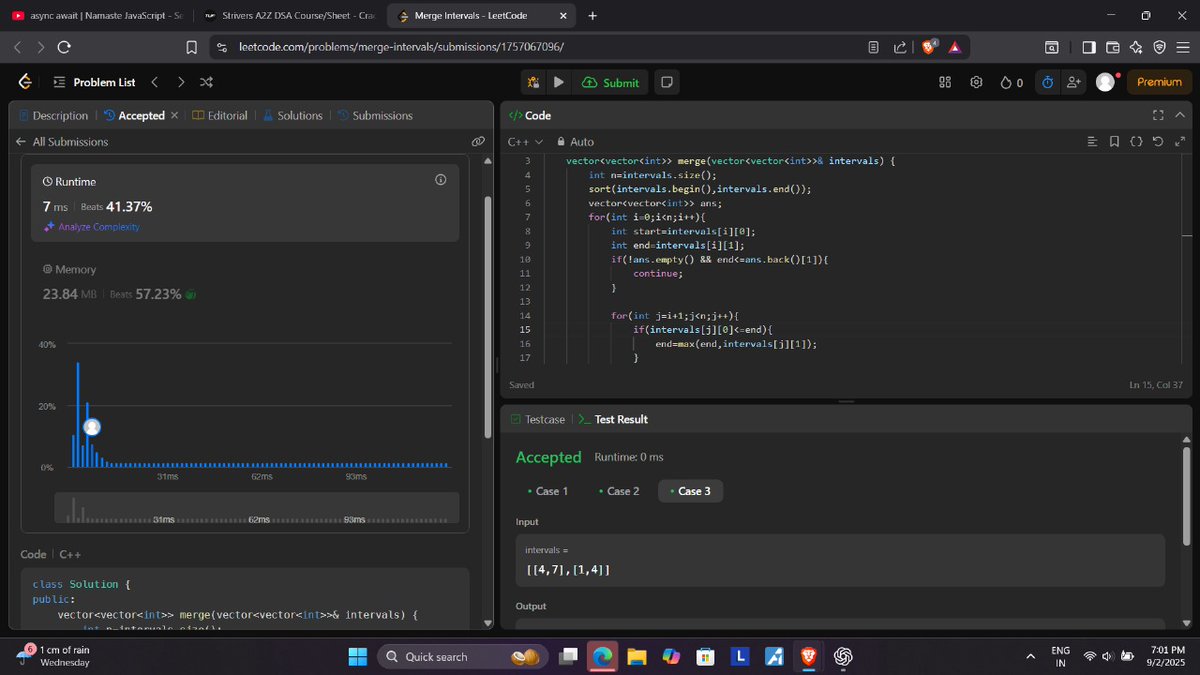Maximize the Code panel
Screen dimensions: 1200x675
(1158, 116)
